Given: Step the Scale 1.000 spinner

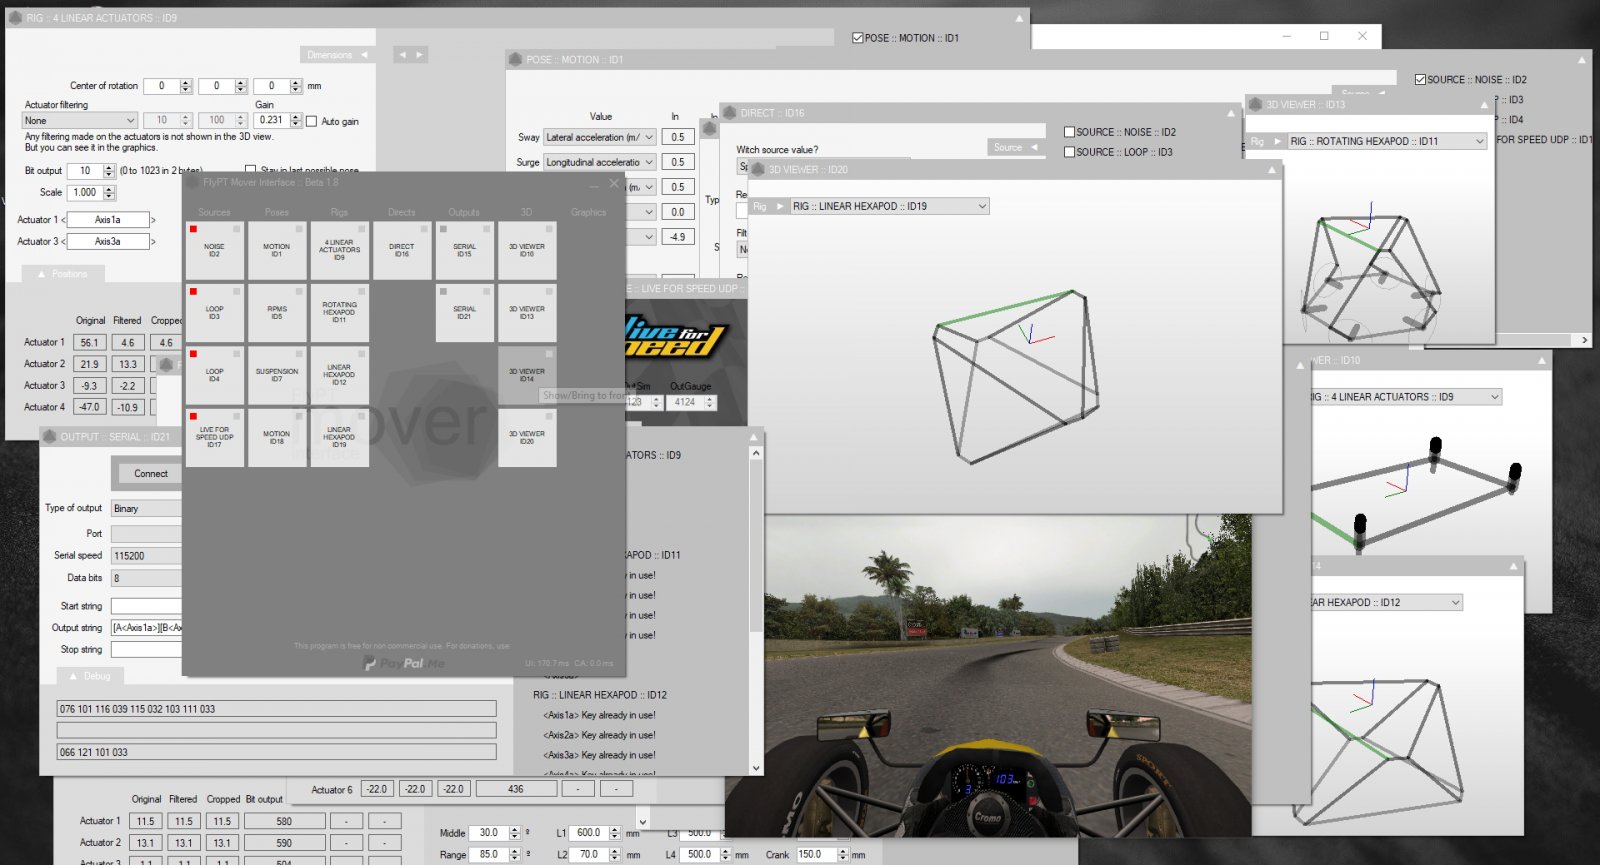Looking at the screenshot, I should click(110, 192).
